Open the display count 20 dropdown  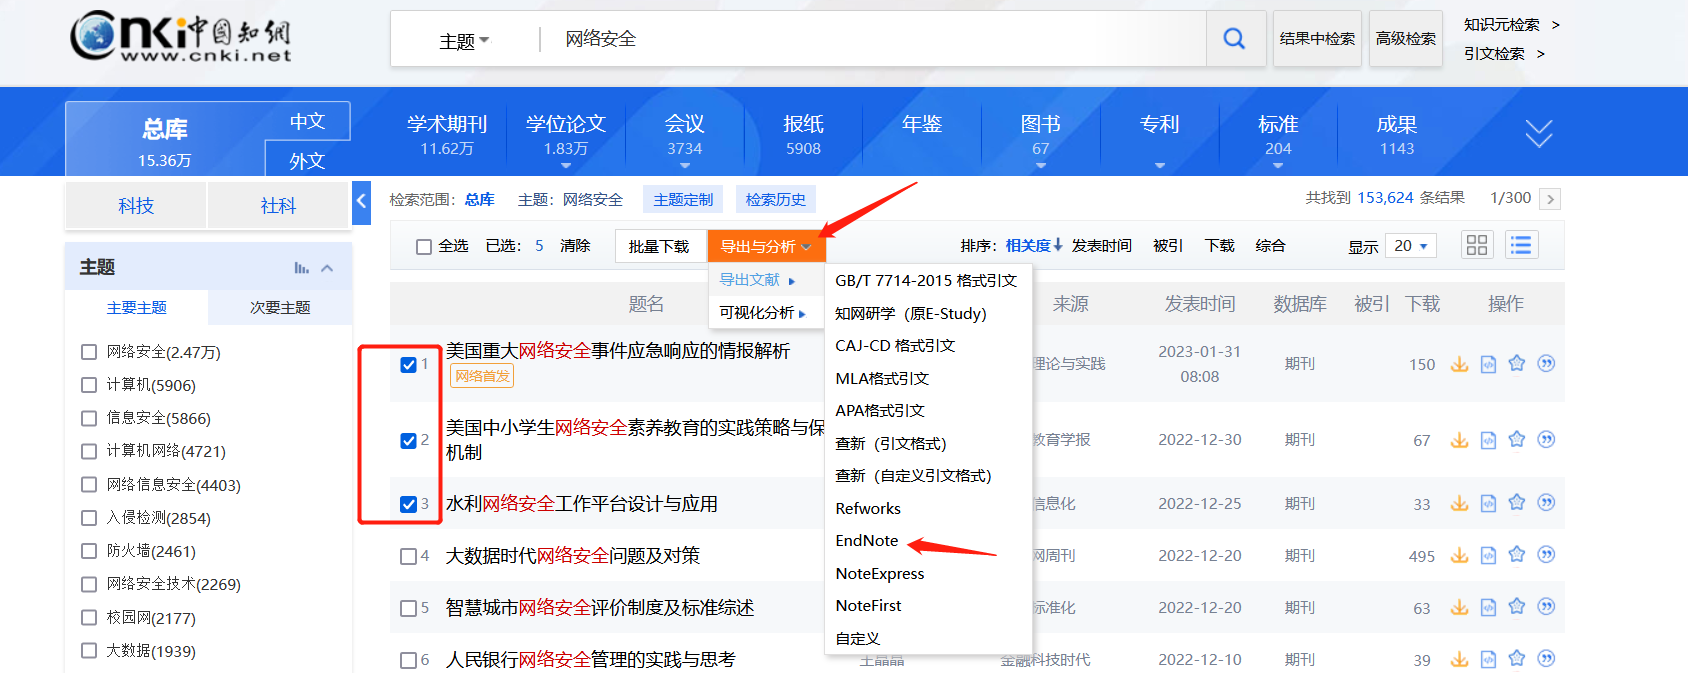(1411, 246)
